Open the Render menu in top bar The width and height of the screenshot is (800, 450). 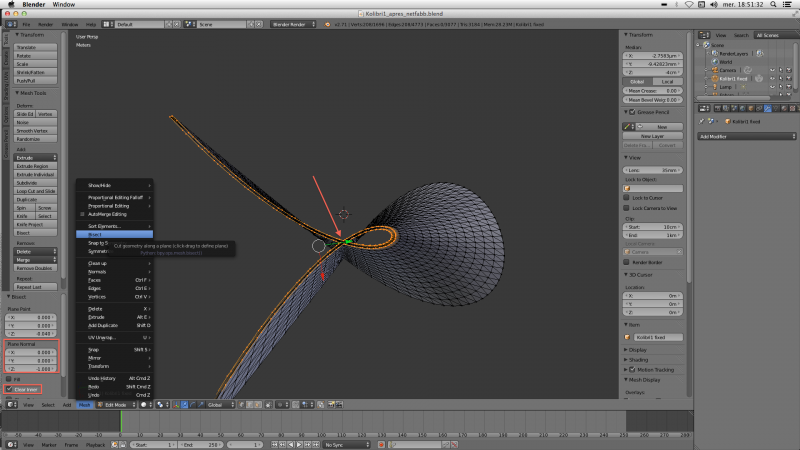click(45, 24)
